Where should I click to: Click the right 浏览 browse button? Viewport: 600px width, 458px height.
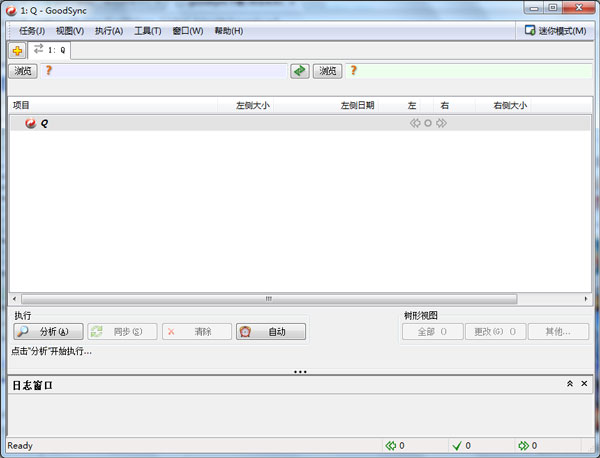pos(328,71)
